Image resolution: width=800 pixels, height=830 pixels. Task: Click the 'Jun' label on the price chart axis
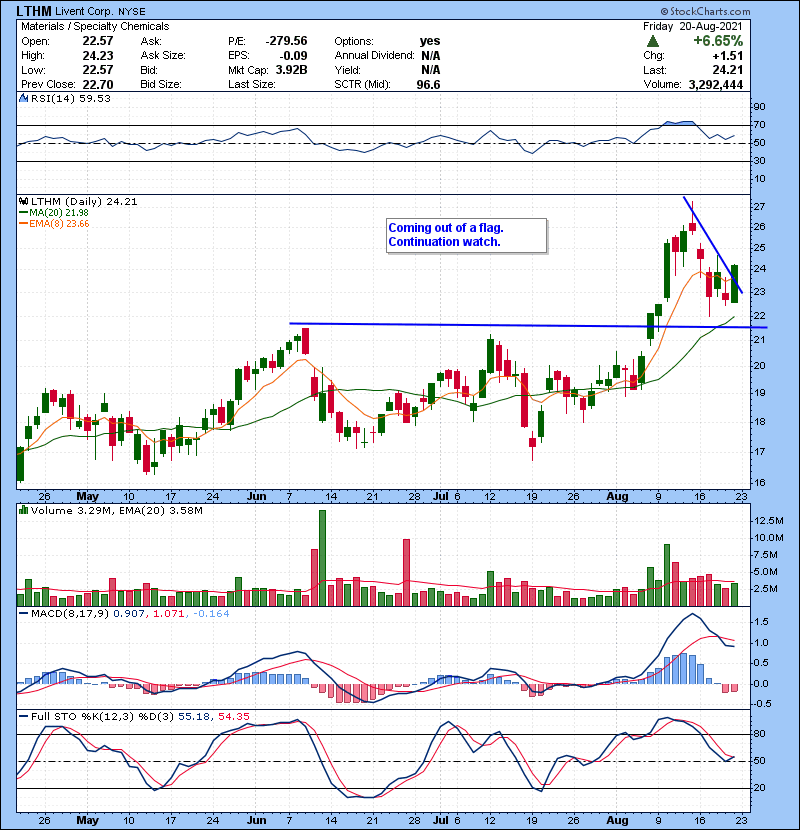point(256,496)
